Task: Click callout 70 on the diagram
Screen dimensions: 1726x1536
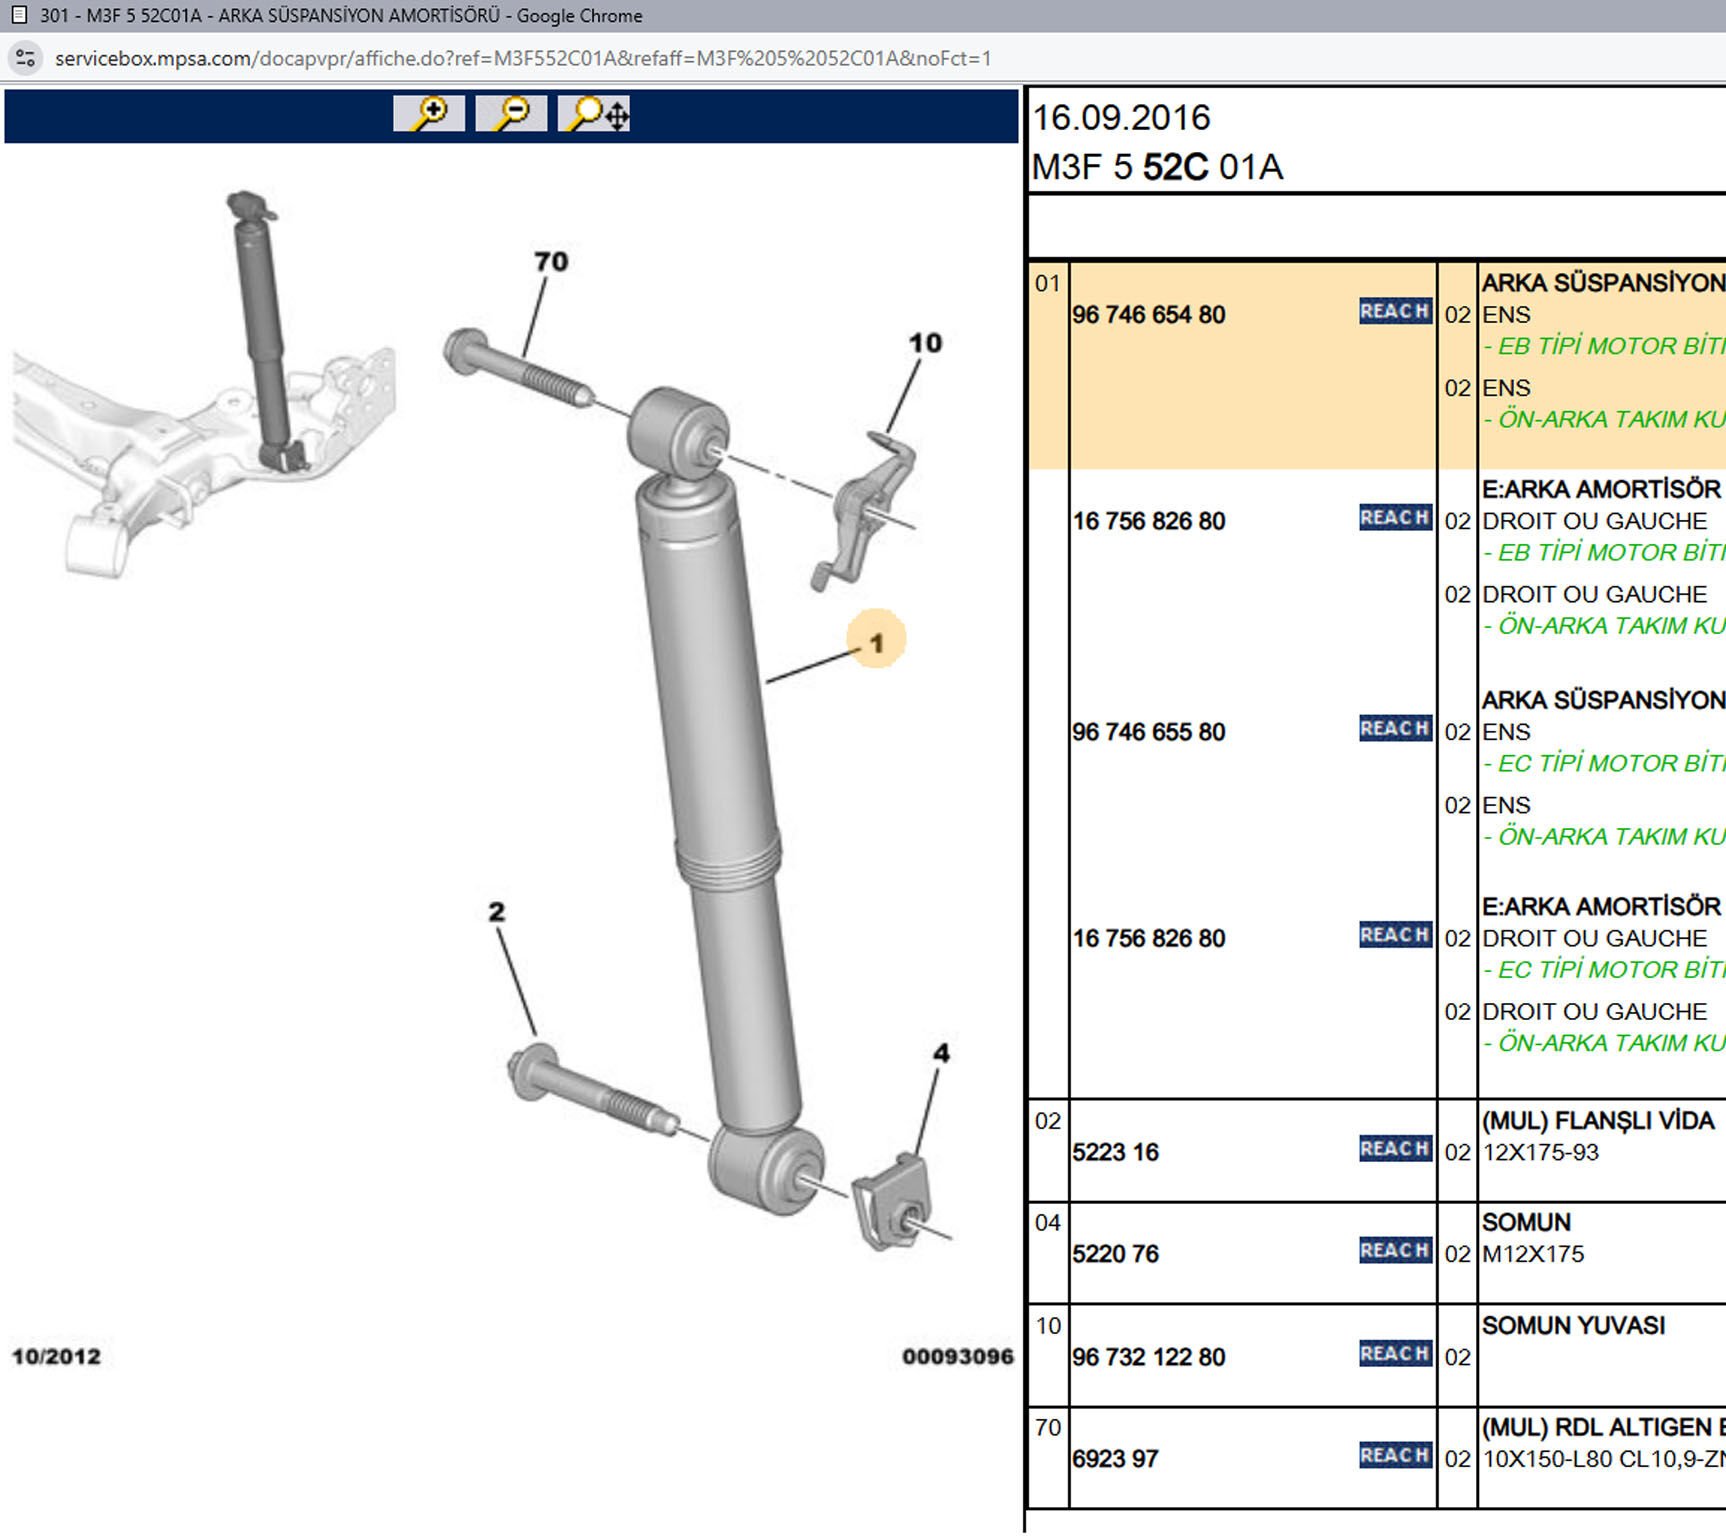Action: pyautogui.click(x=551, y=262)
